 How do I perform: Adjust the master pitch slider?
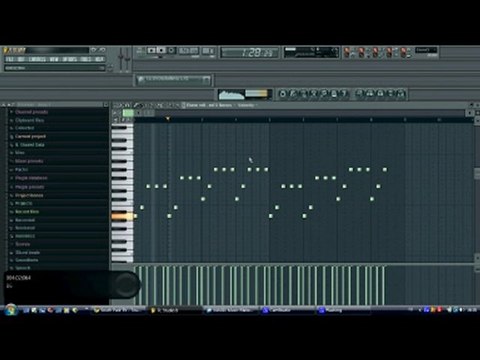[x=128, y=59]
